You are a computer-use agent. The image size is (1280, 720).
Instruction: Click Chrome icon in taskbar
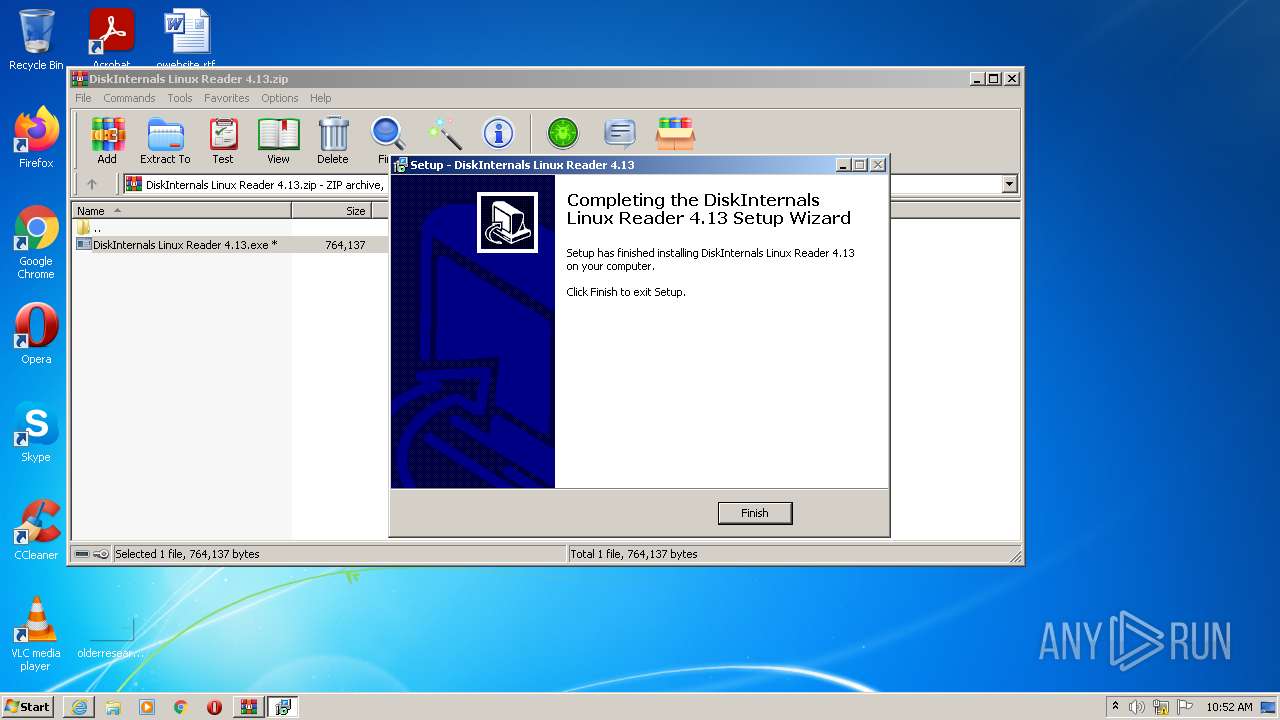click(181, 707)
